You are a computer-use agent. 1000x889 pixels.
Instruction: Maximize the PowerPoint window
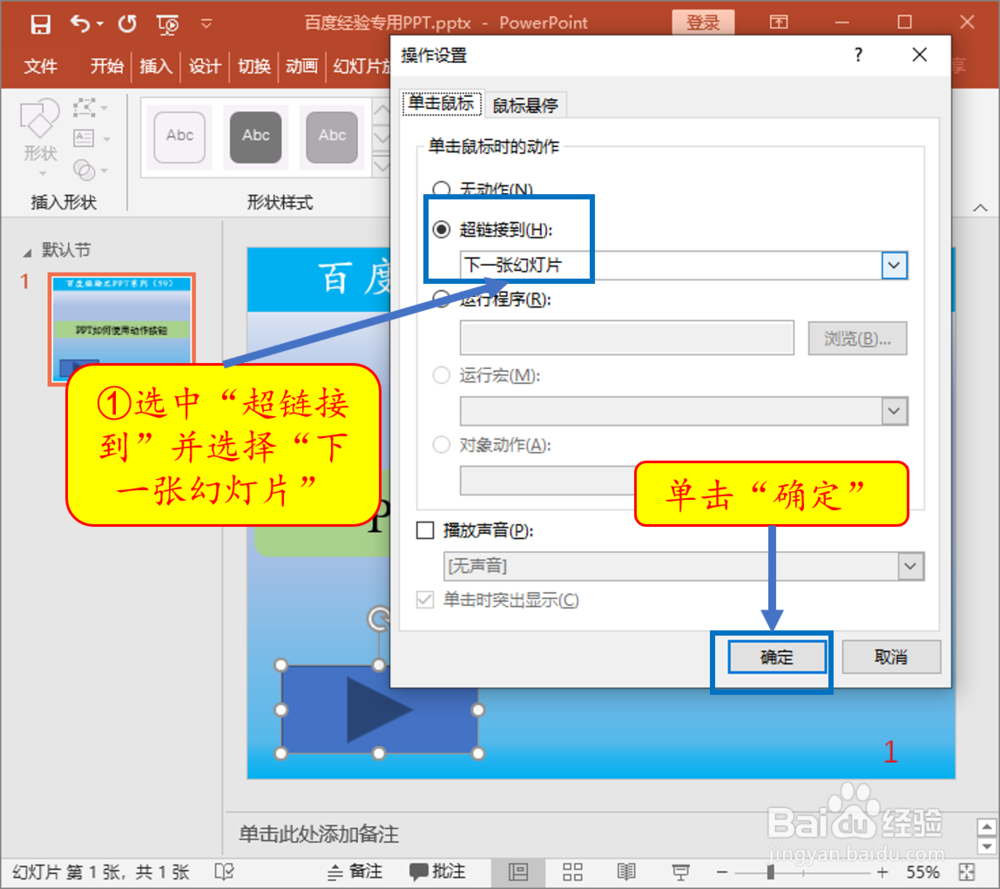904,23
